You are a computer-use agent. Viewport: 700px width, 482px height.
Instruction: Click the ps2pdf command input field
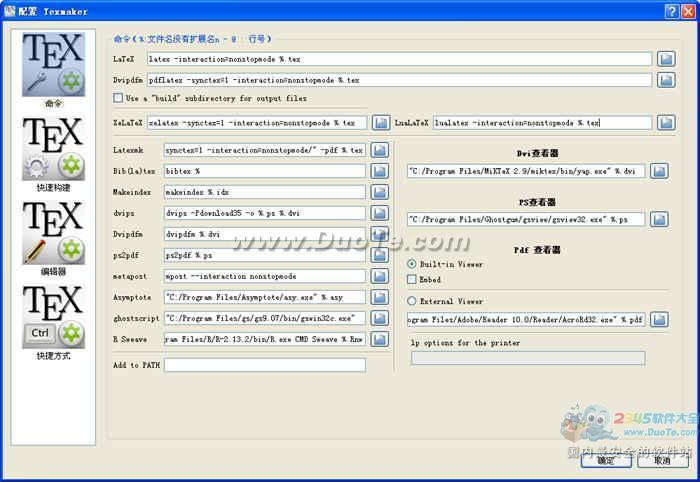(x=265, y=255)
